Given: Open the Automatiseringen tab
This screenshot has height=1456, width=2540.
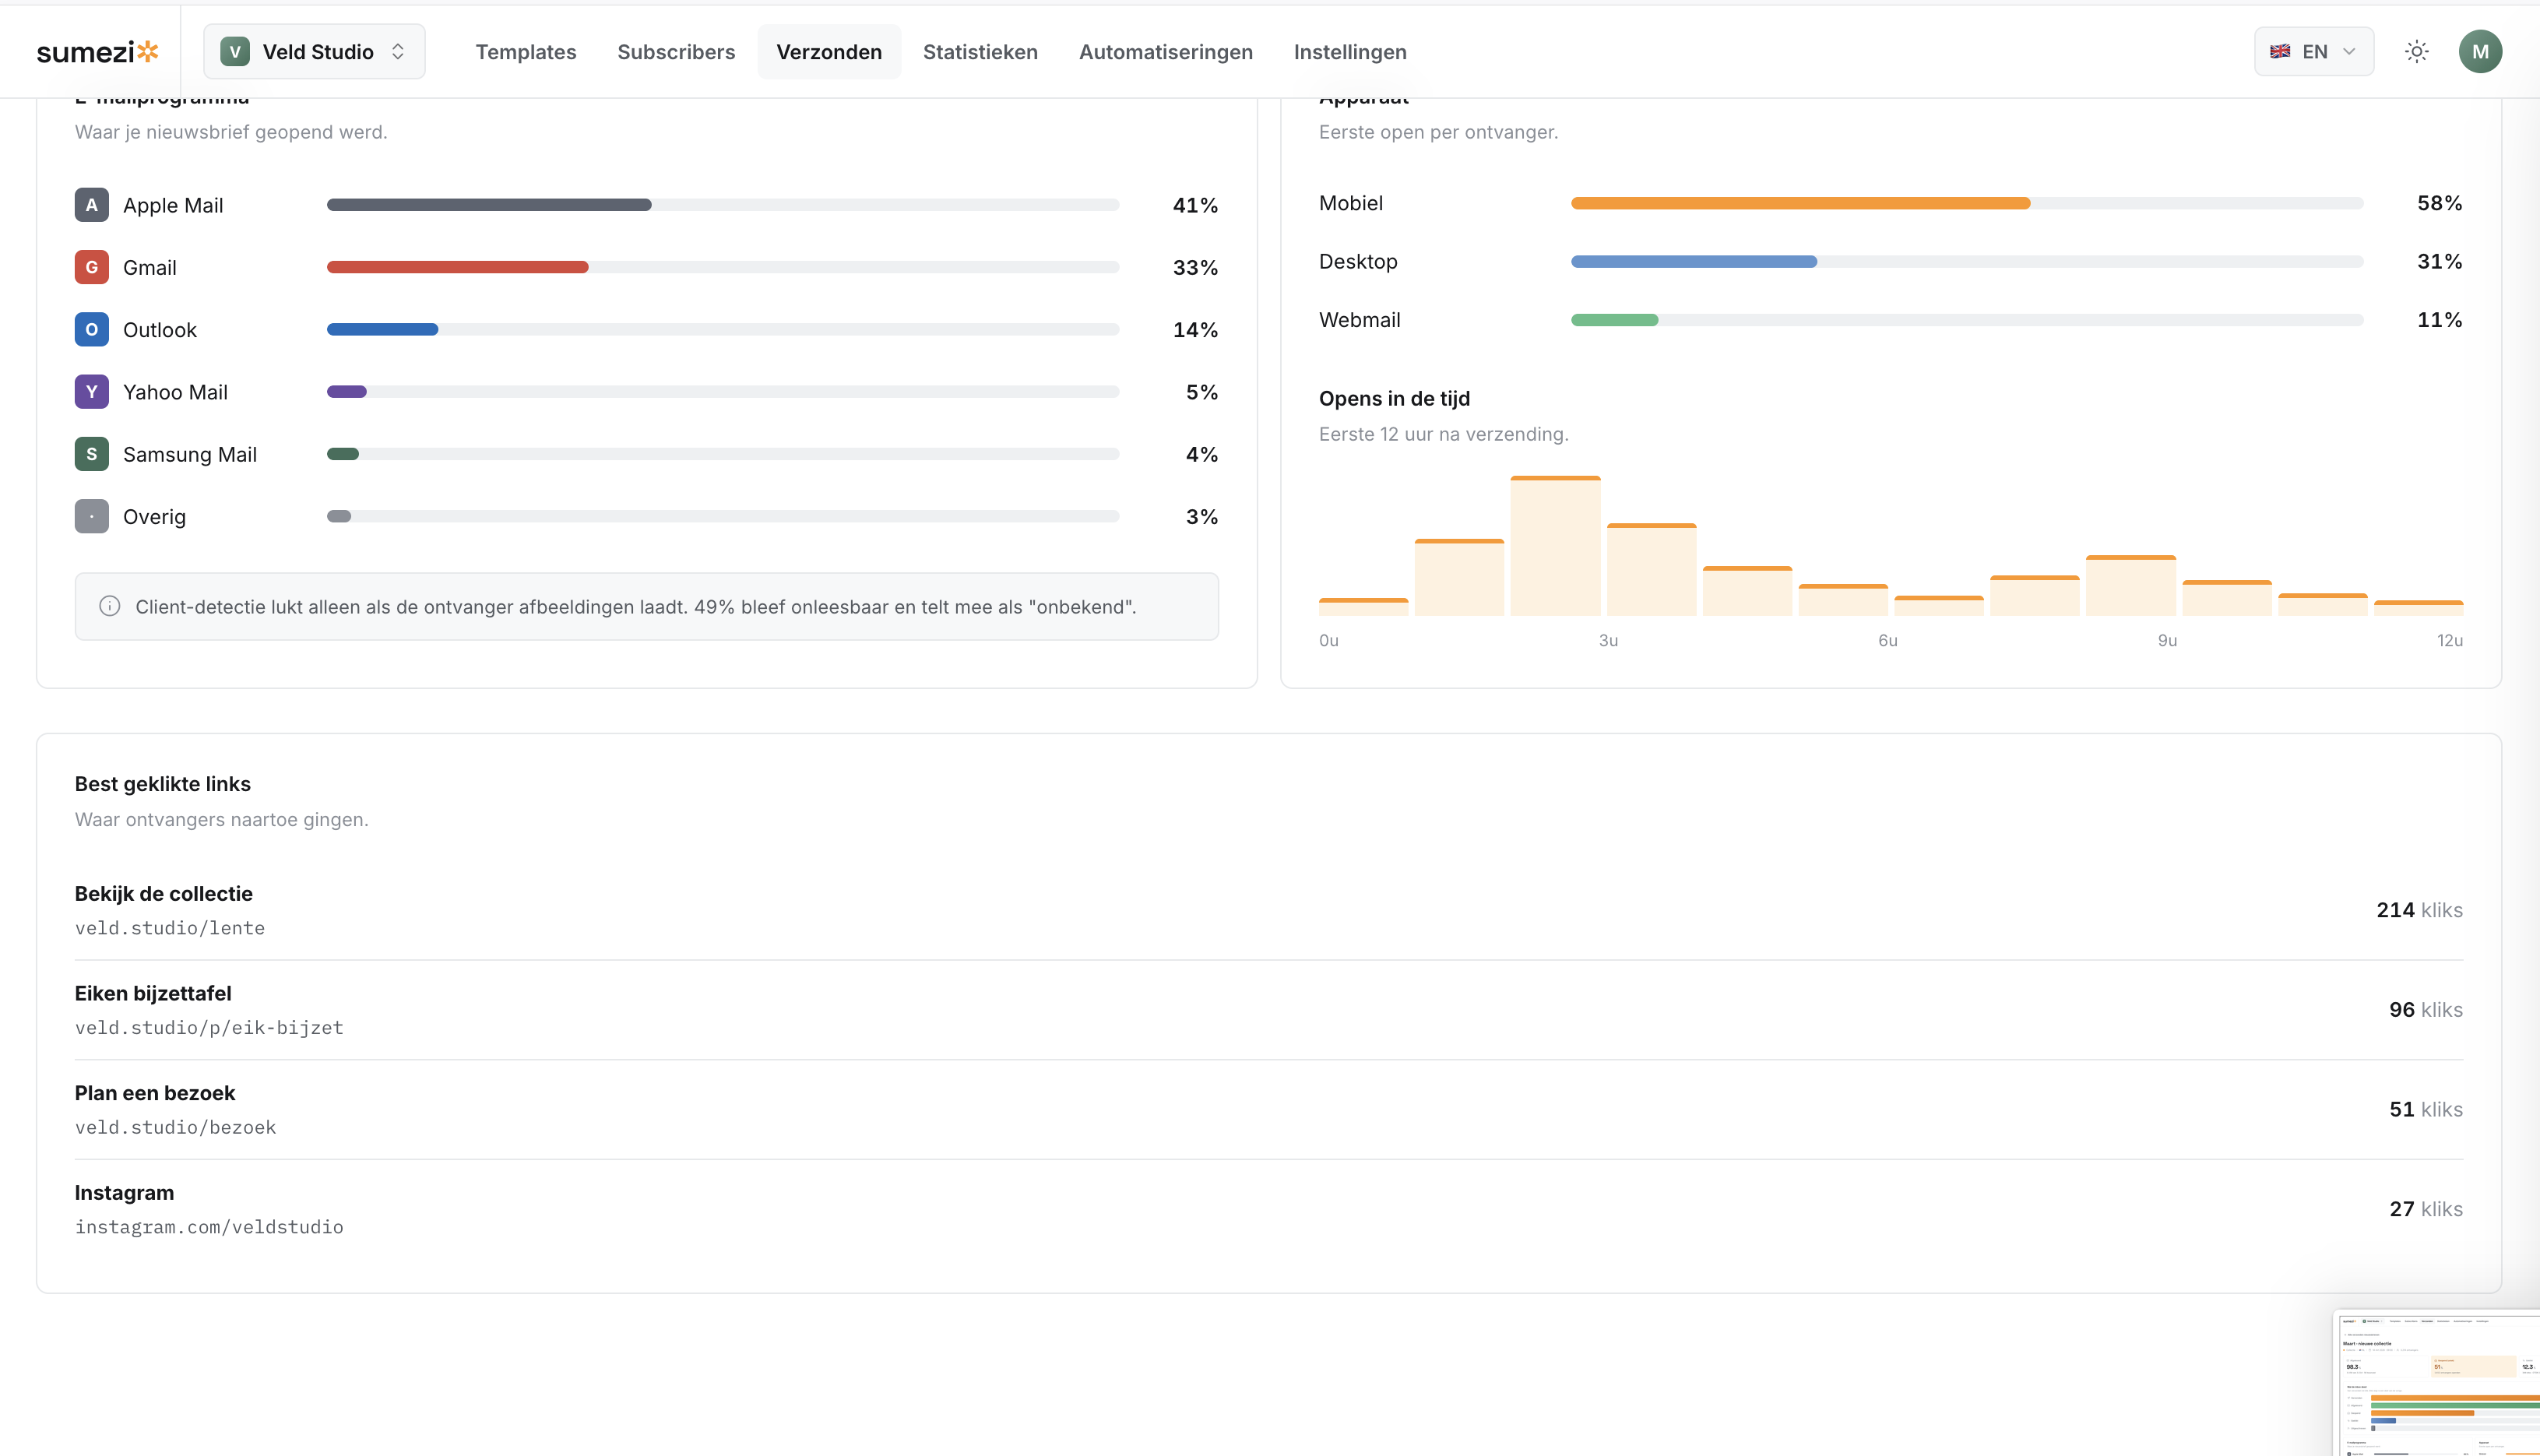Looking at the screenshot, I should coord(1166,52).
